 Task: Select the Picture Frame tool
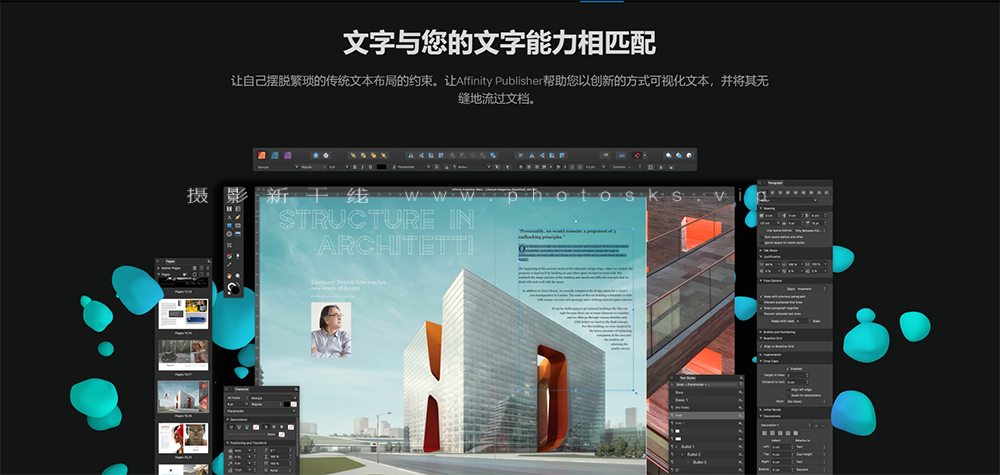click(238, 226)
